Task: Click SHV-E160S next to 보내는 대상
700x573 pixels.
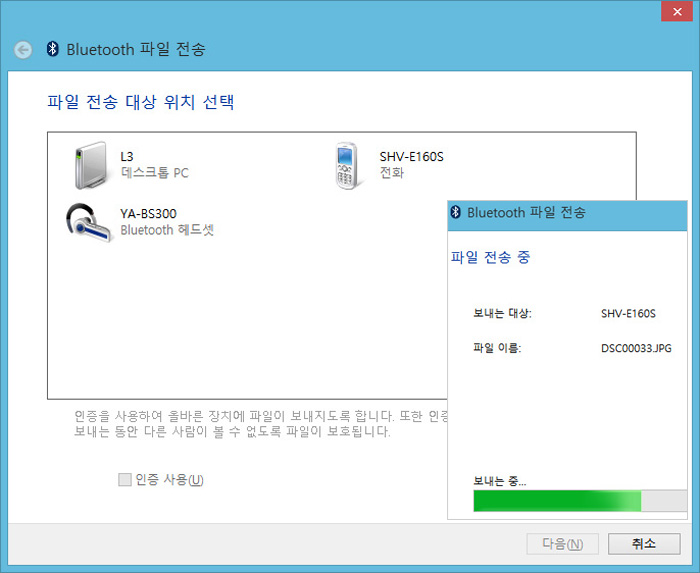Action: (x=628, y=314)
